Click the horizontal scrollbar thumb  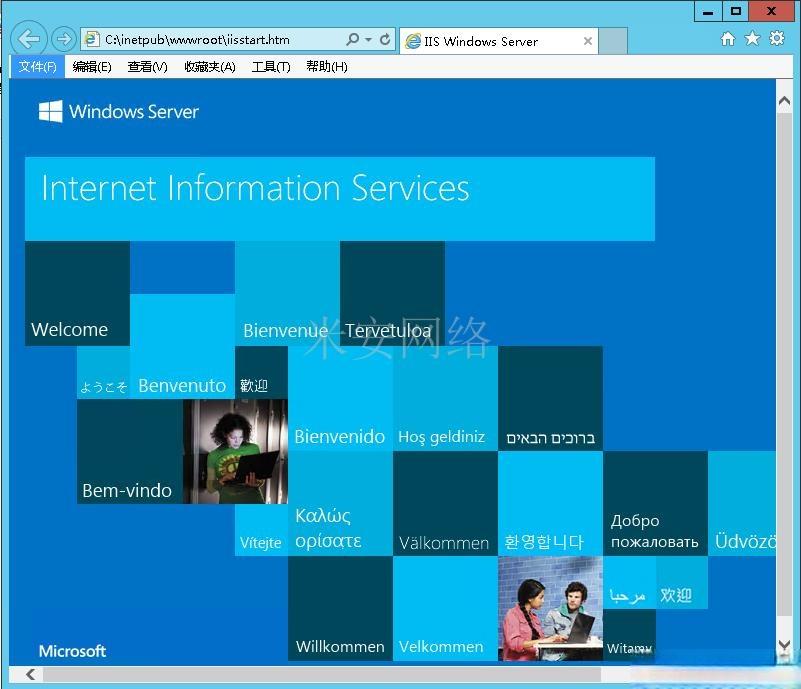click(x=322, y=674)
